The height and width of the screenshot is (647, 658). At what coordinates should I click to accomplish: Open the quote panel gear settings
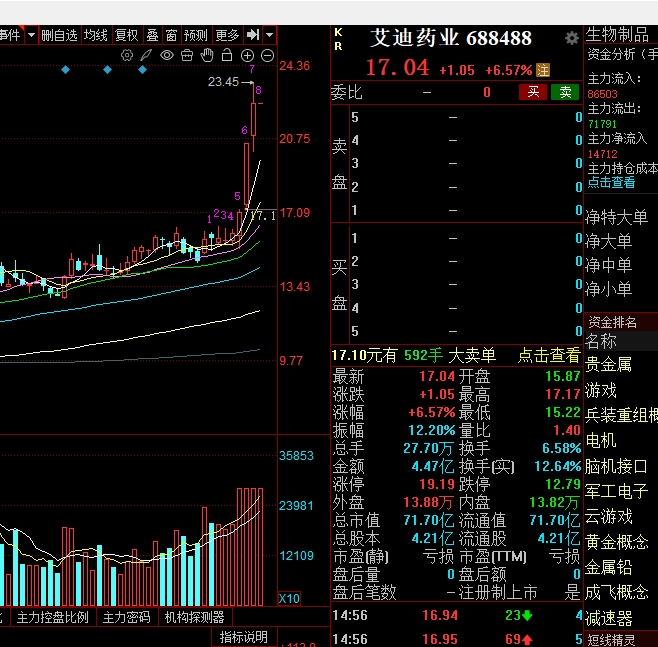tap(571, 38)
